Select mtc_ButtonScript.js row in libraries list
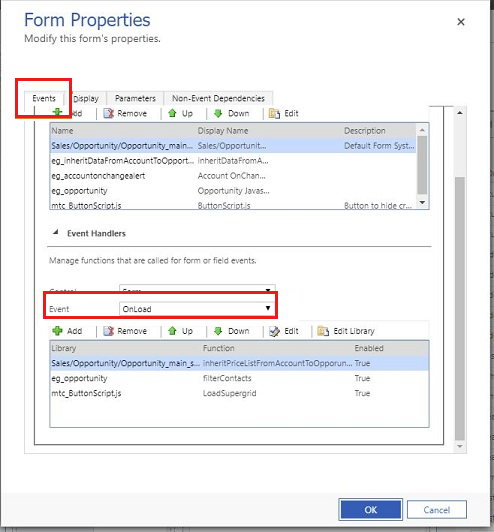Screen dimensions: 494x532 click(233, 205)
